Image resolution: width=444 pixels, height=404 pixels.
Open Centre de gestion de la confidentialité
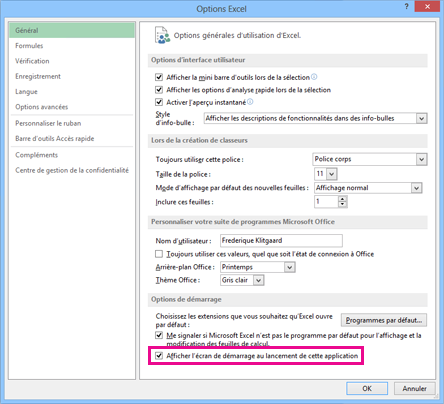point(72,170)
